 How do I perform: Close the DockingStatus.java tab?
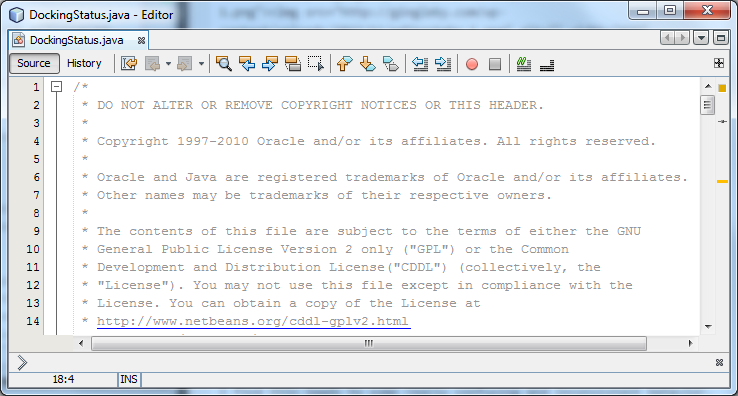141,40
